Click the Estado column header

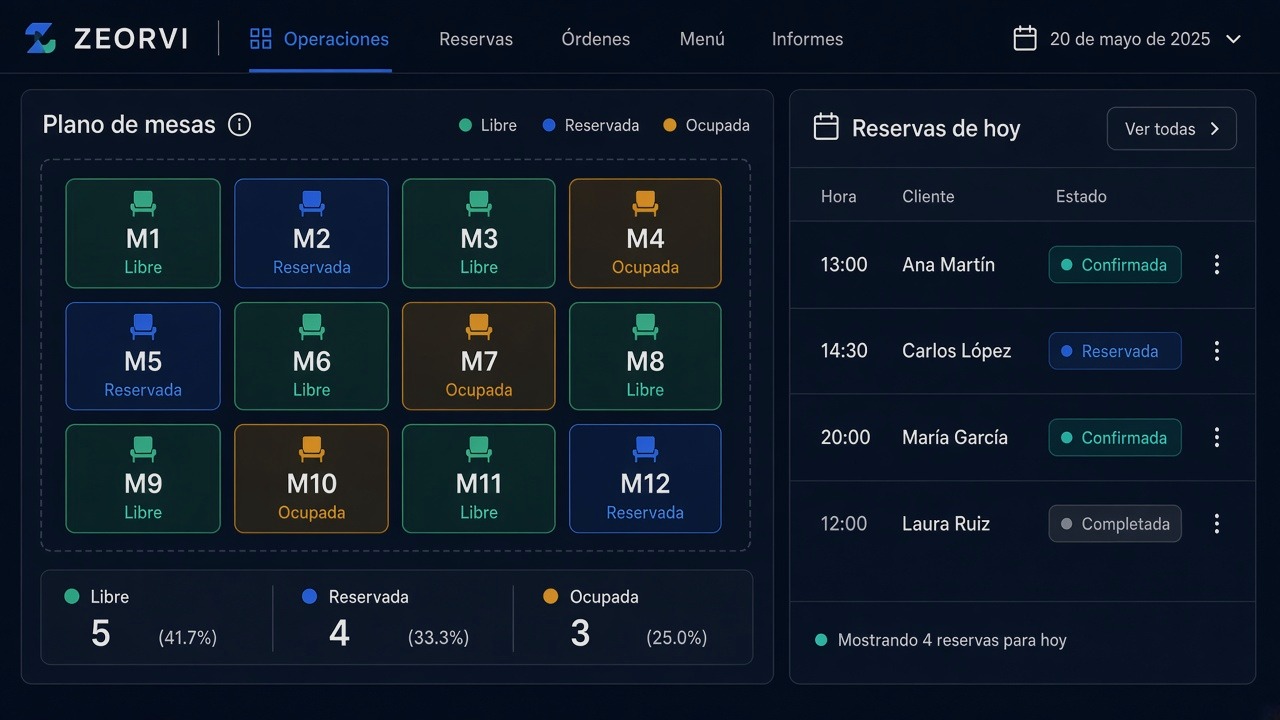coord(1081,196)
